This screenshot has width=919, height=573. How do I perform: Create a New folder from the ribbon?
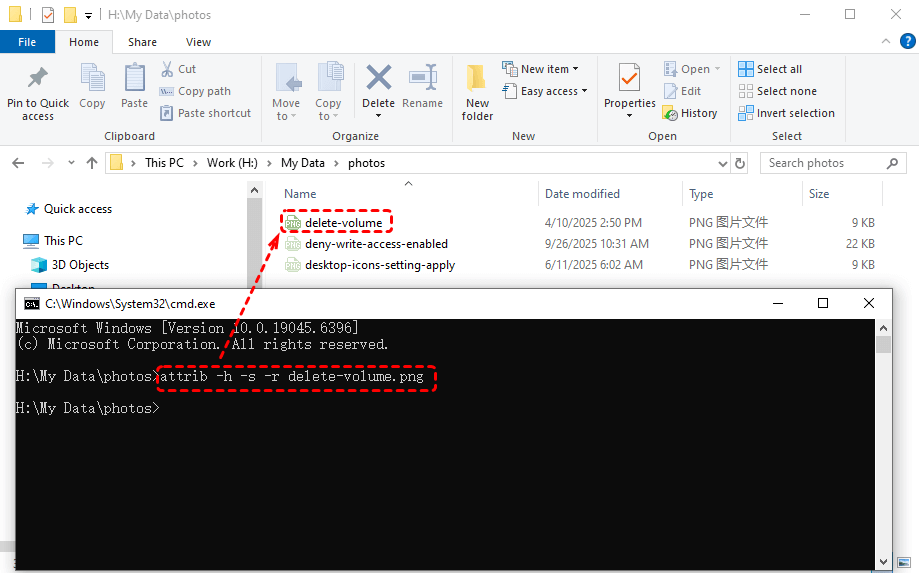(477, 80)
